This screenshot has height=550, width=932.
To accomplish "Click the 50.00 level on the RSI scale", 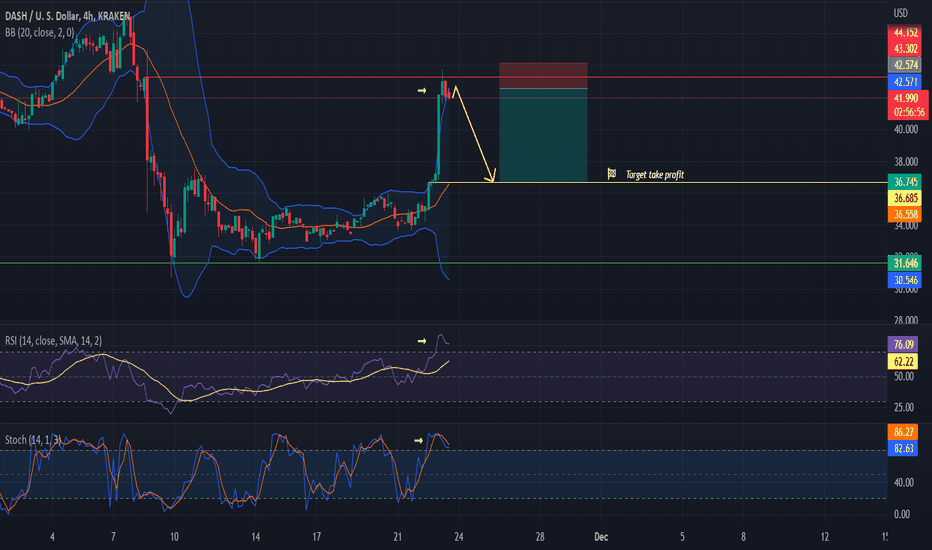I will click(903, 376).
